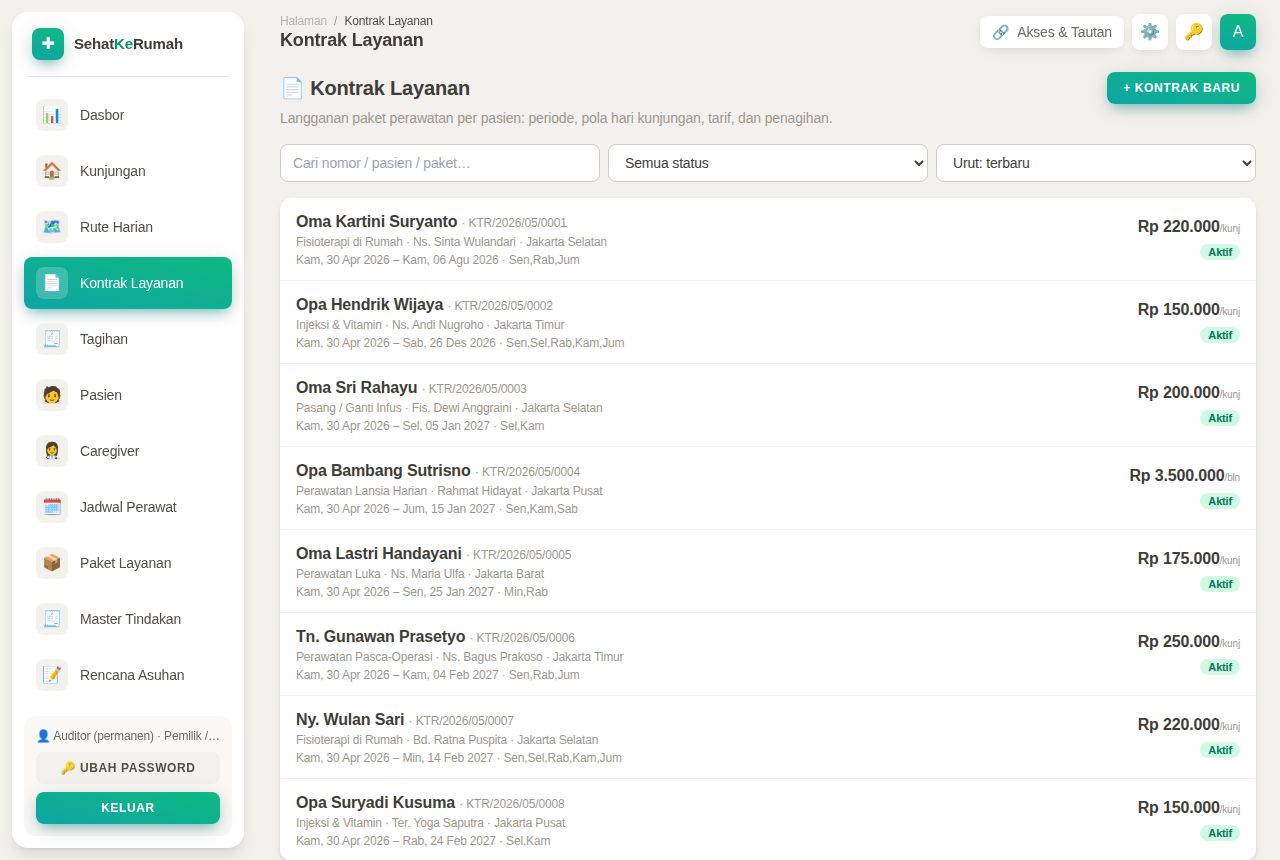Click the UBAH PASSWORD button
The image size is (1280, 860).
[x=128, y=768]
